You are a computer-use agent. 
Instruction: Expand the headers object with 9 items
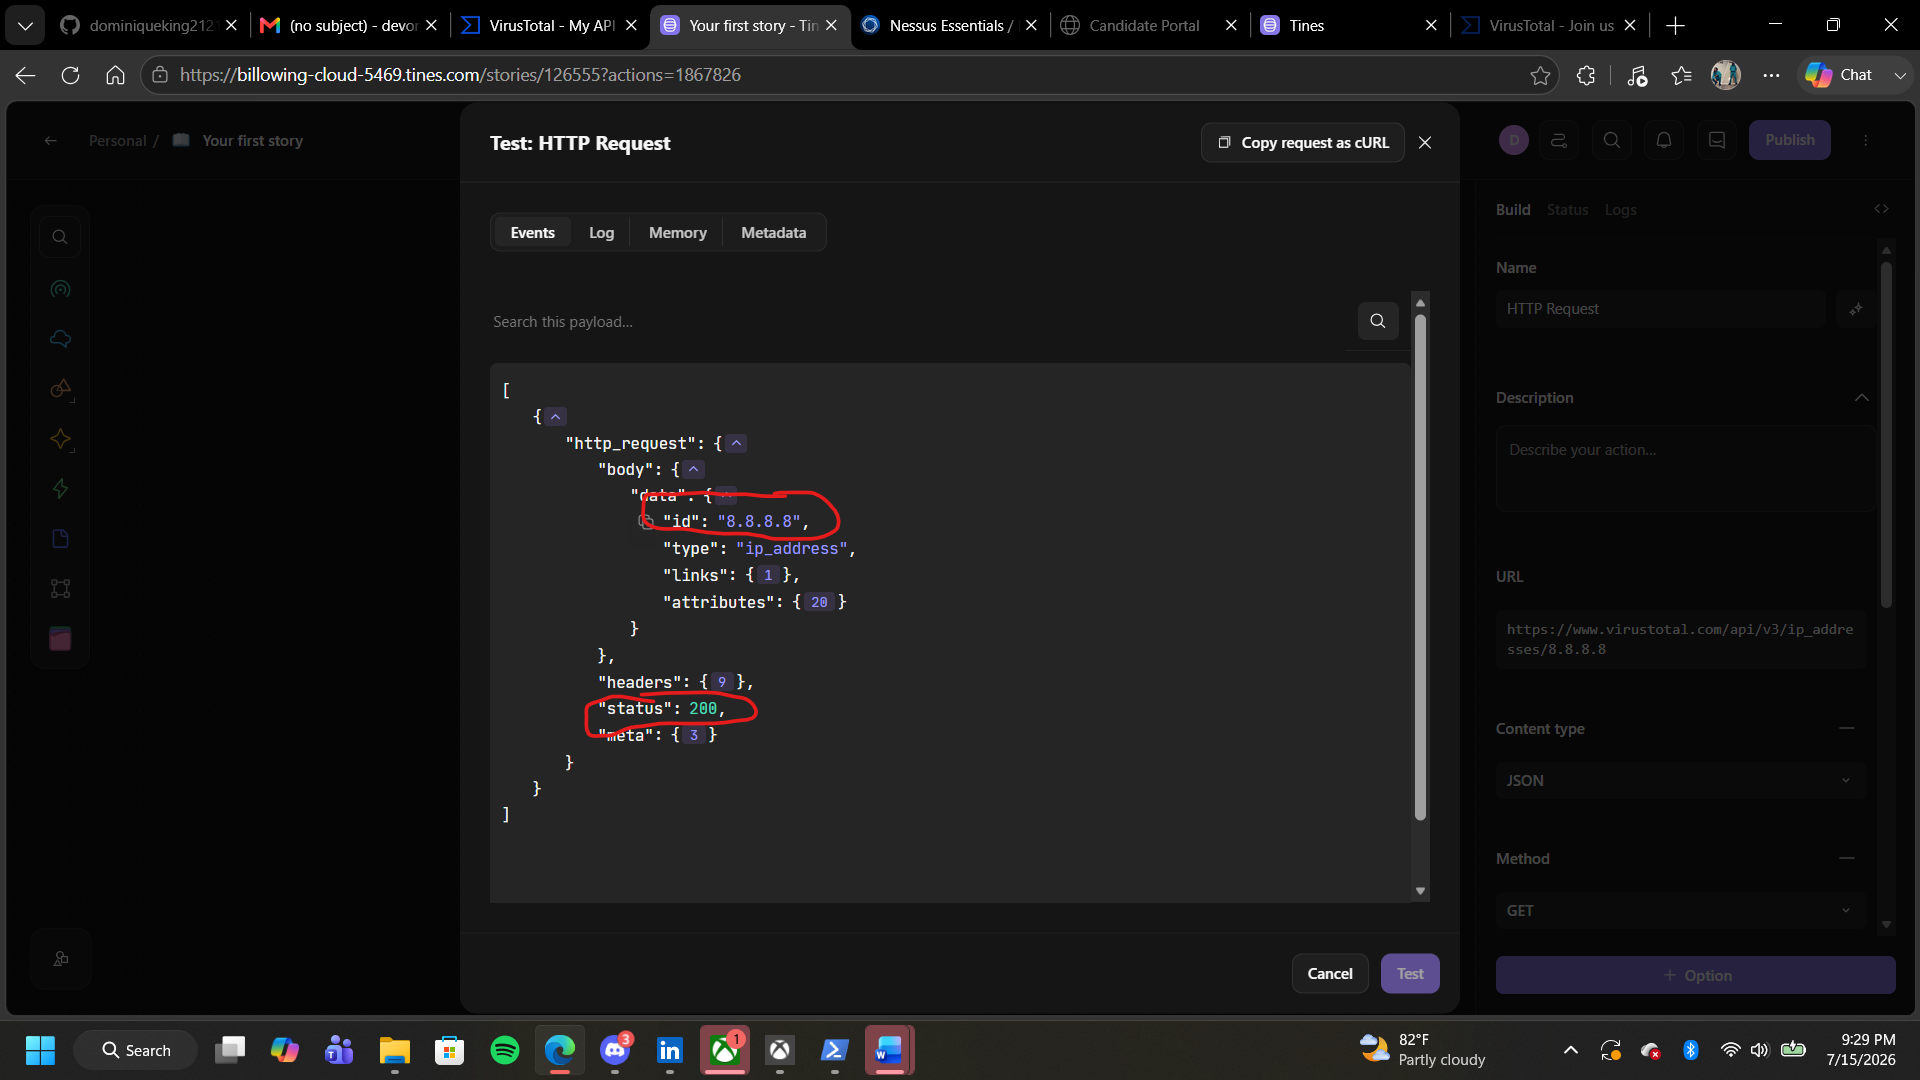click(721, 682)
